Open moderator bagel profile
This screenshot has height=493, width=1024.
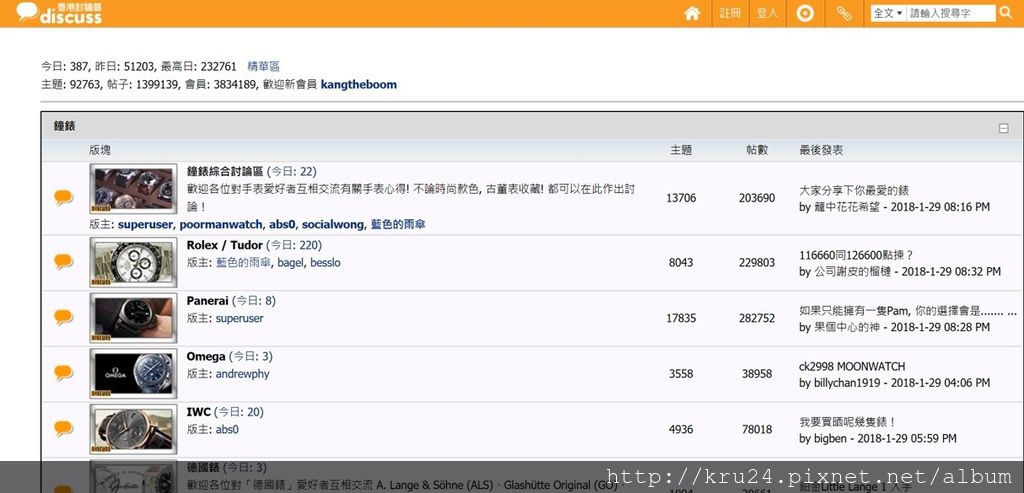coord(290,262)
